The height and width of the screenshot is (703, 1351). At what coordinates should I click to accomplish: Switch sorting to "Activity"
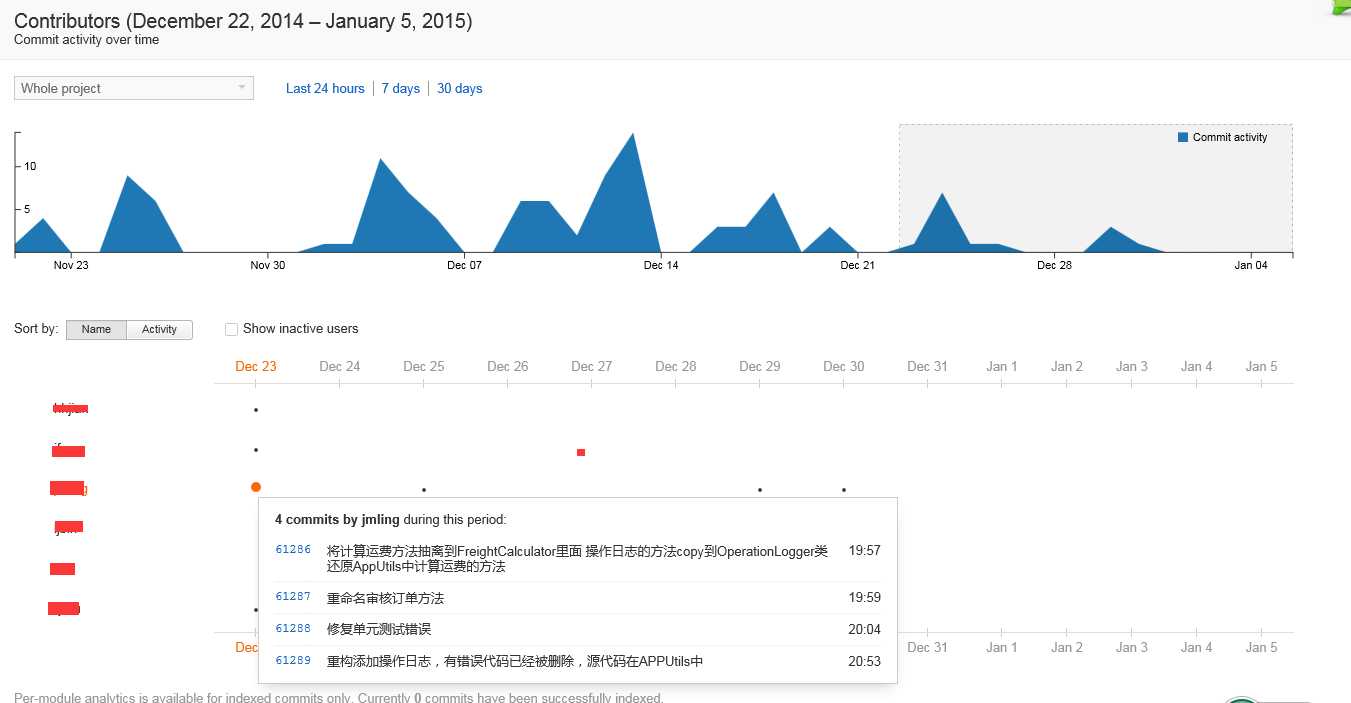click(x=159, y=329)
